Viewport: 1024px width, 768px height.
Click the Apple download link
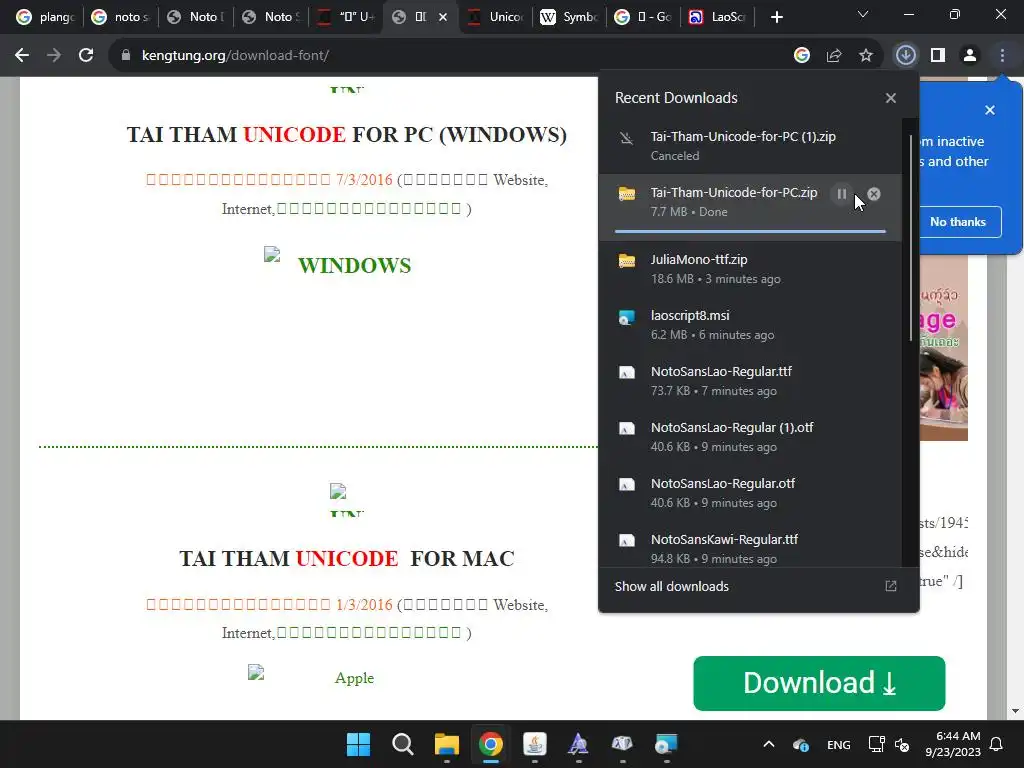click(x=354, y=678)
